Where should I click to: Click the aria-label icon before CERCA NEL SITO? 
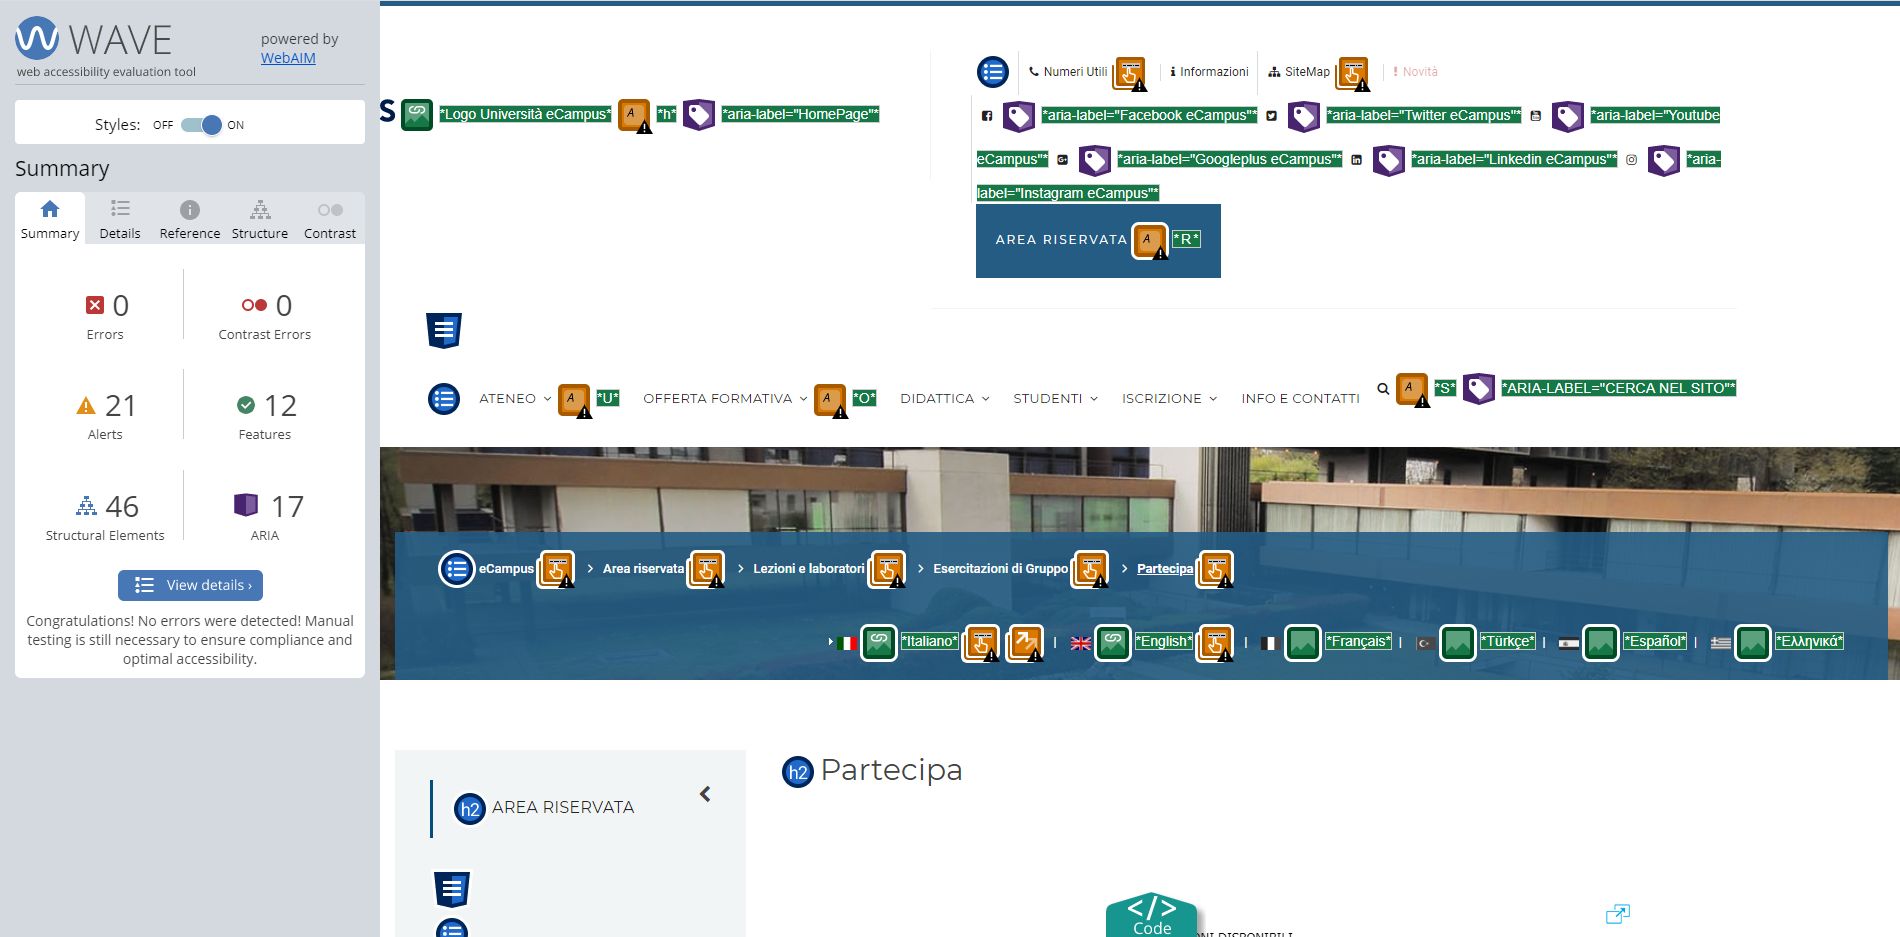coord(1479,388)
